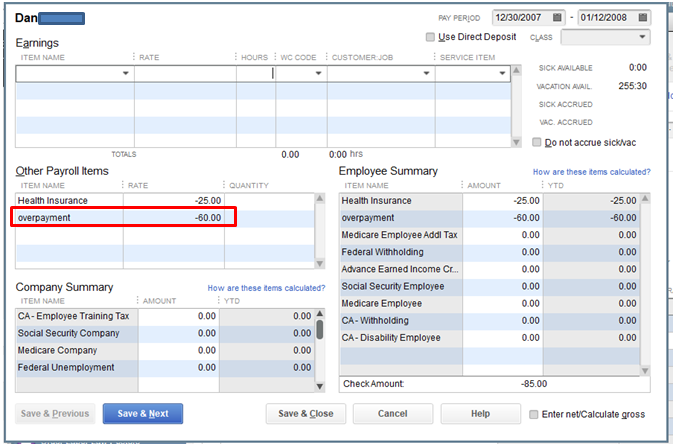The image size is (673, 444).
Task: Click Social Security Company row
Action: 165,333
